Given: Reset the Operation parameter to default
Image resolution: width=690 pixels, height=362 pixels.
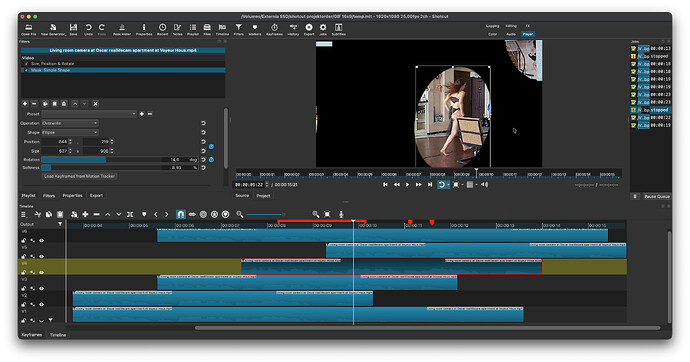Looking at the screenshot, I should pyautogui.click(x=203, y=124).
